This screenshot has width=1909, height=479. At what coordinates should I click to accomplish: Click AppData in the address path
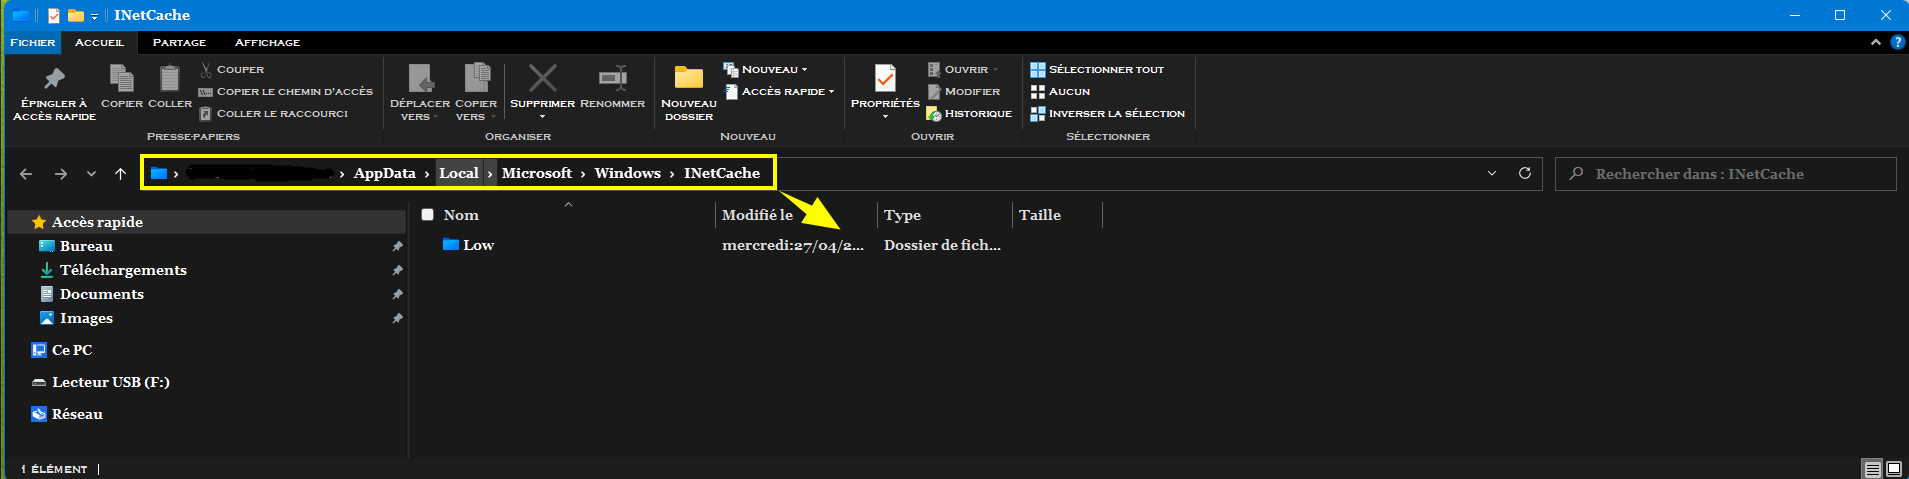tap(384, 173)
